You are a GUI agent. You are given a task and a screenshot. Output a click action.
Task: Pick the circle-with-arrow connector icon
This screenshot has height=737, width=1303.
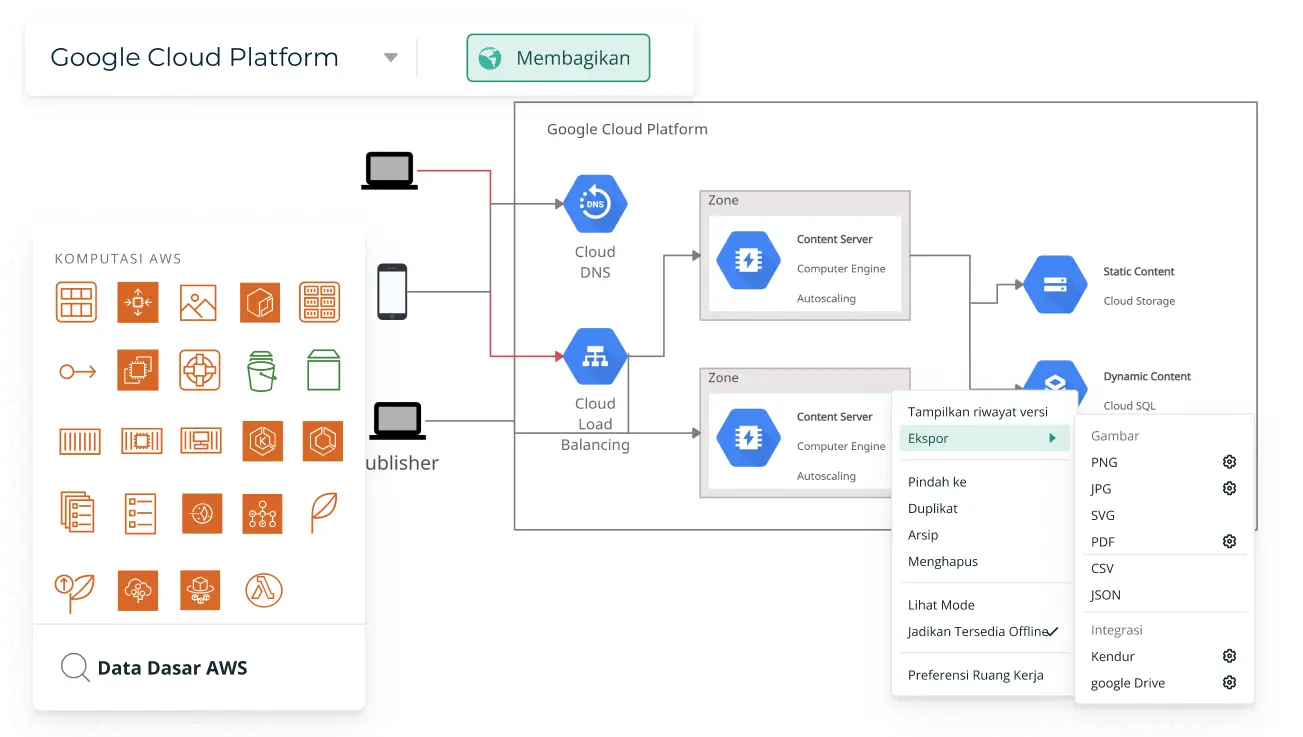point(77,371)
